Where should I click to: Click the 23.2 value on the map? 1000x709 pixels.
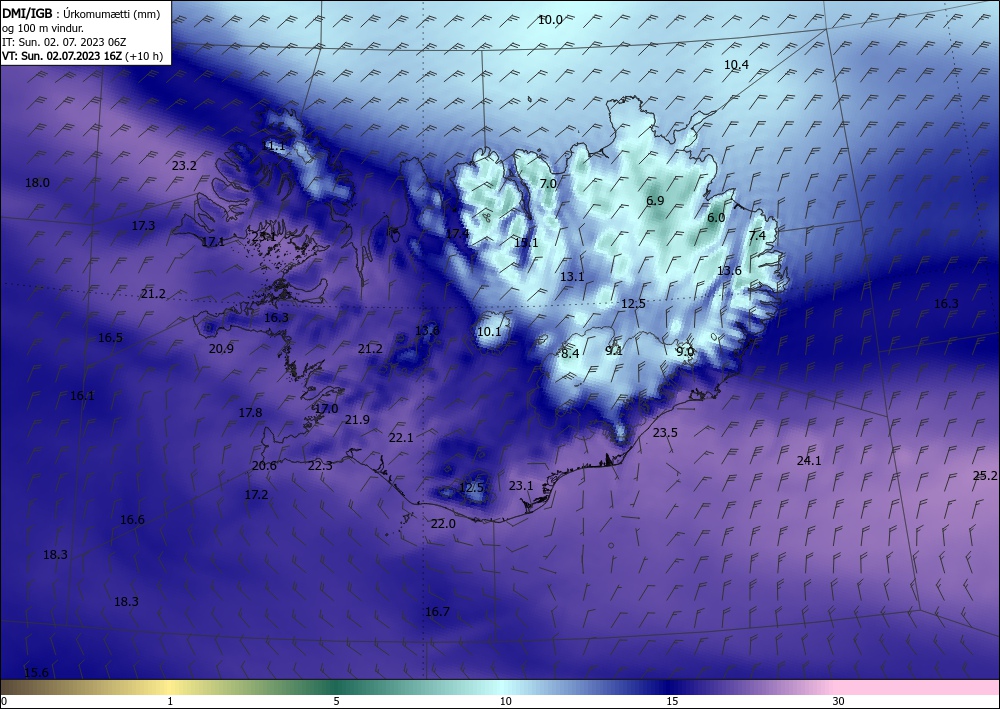[x=184, y=166]
